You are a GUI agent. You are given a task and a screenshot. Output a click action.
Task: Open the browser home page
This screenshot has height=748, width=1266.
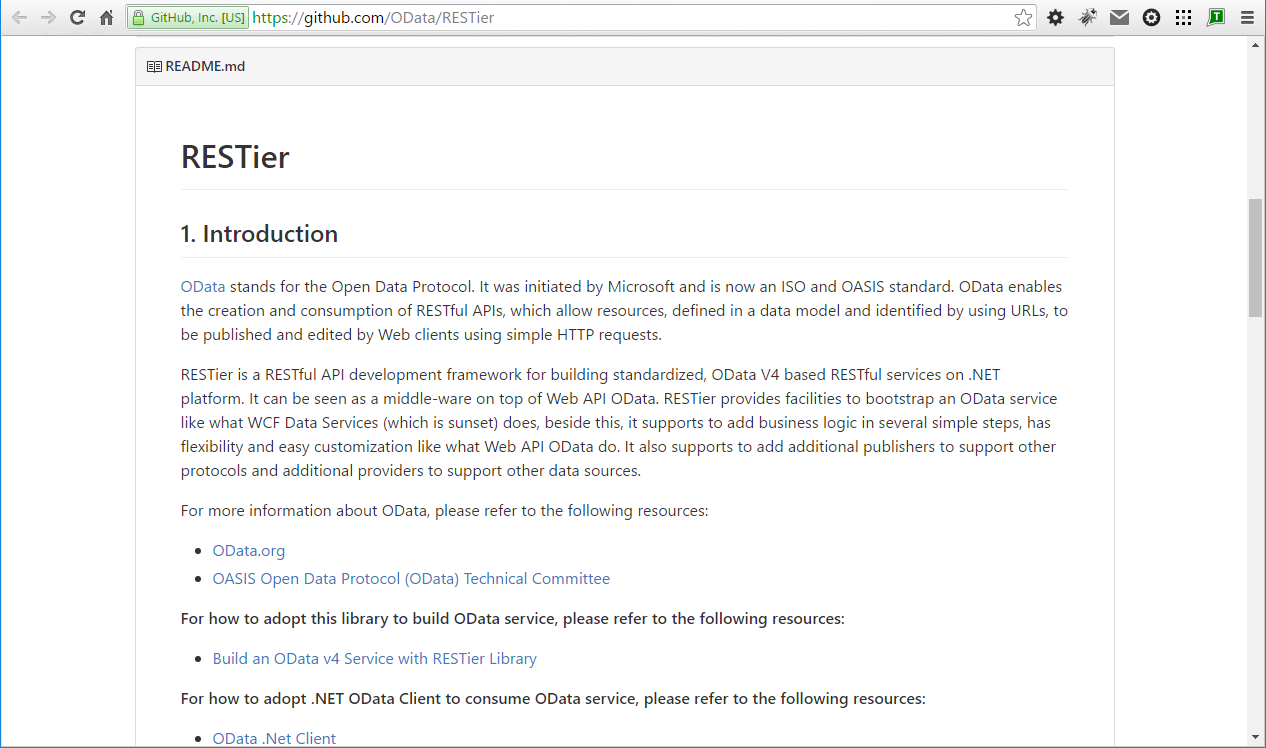click(x=106, y=18)
